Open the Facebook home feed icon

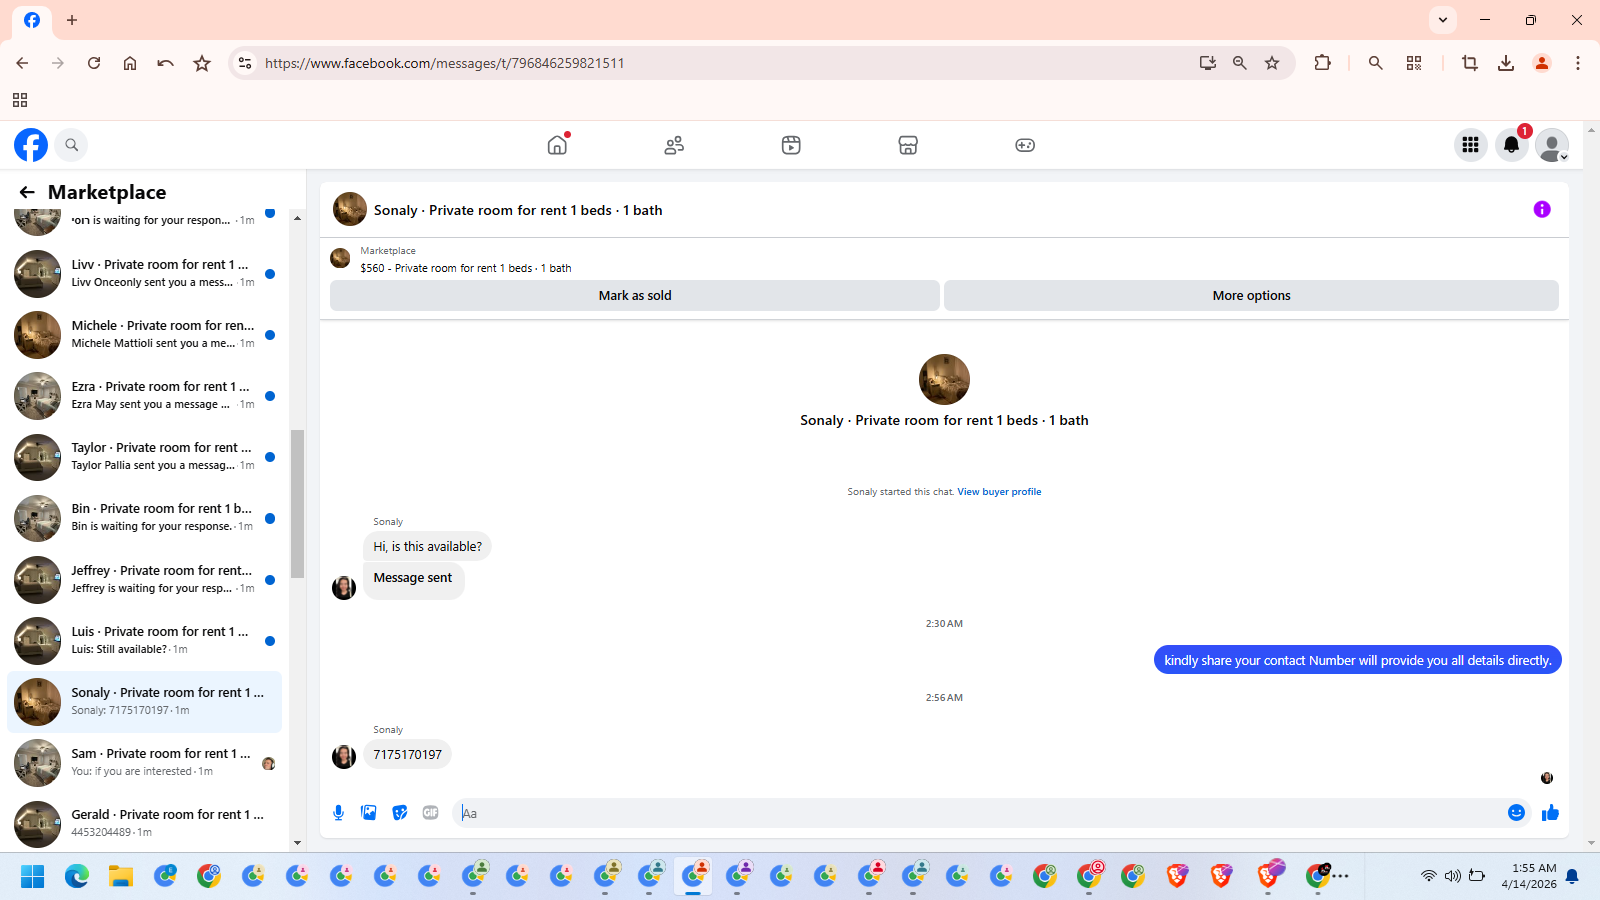557,145
